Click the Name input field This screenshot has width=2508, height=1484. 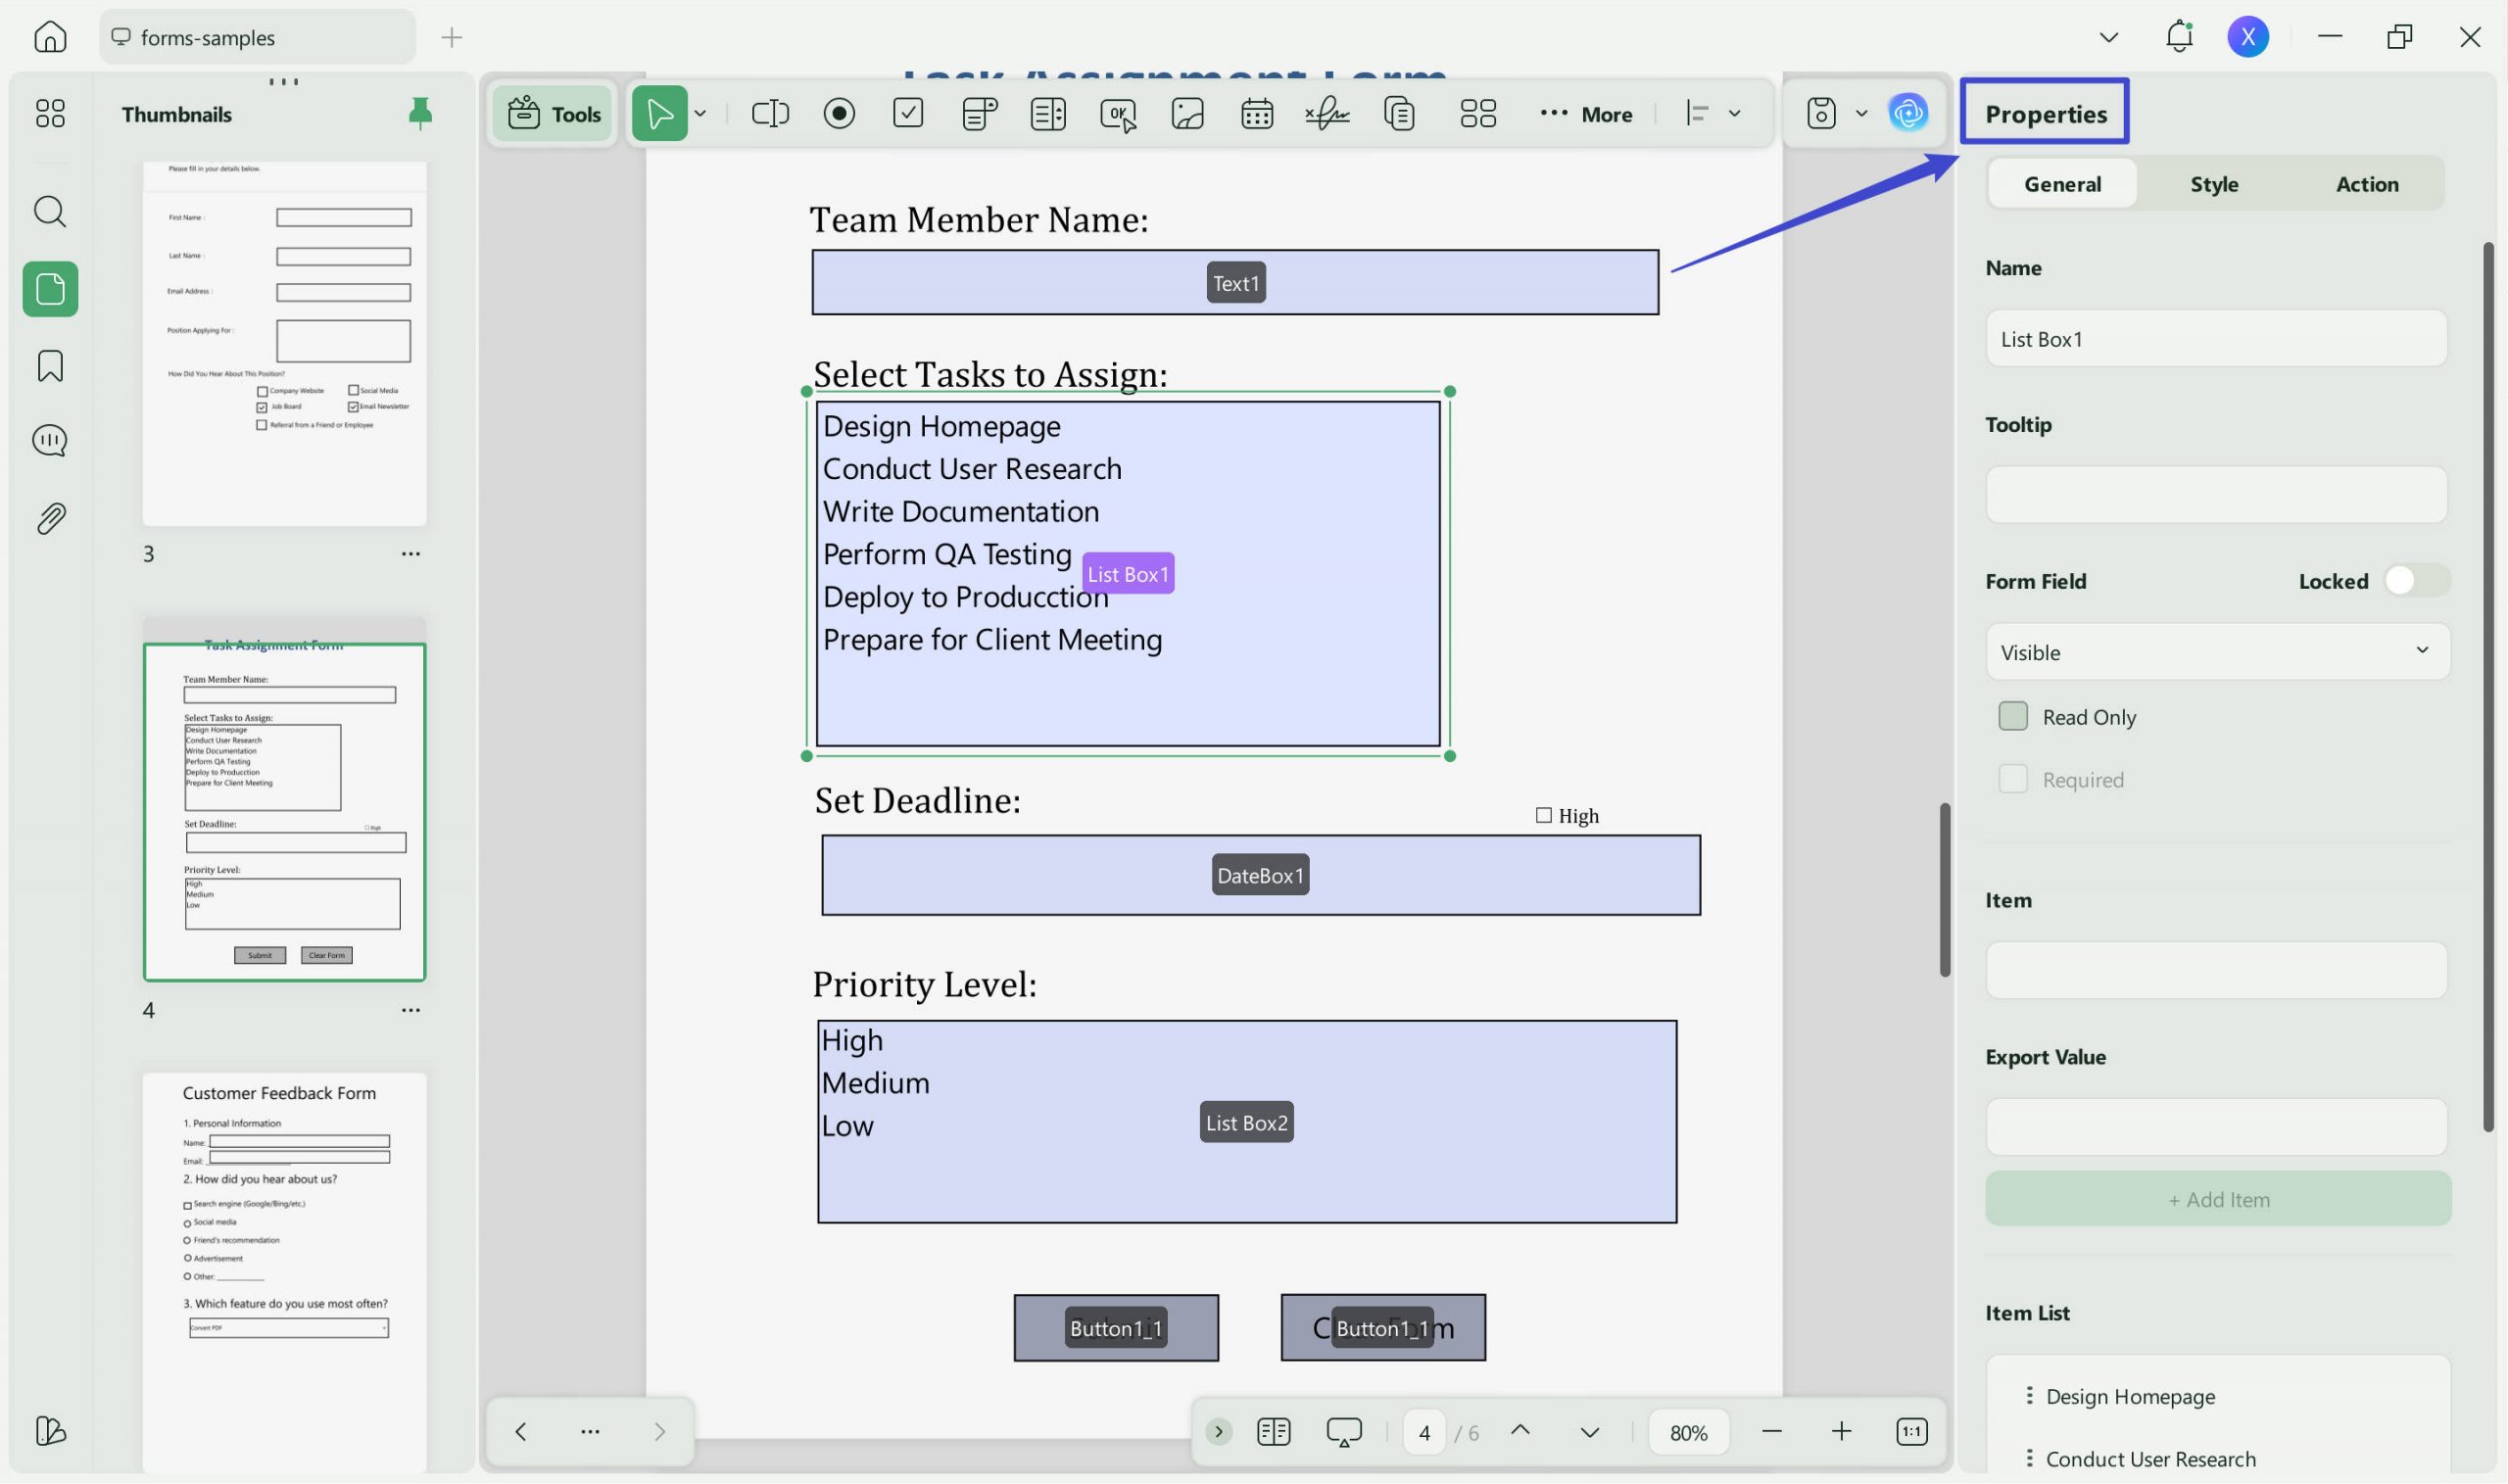click(2216, 338)
